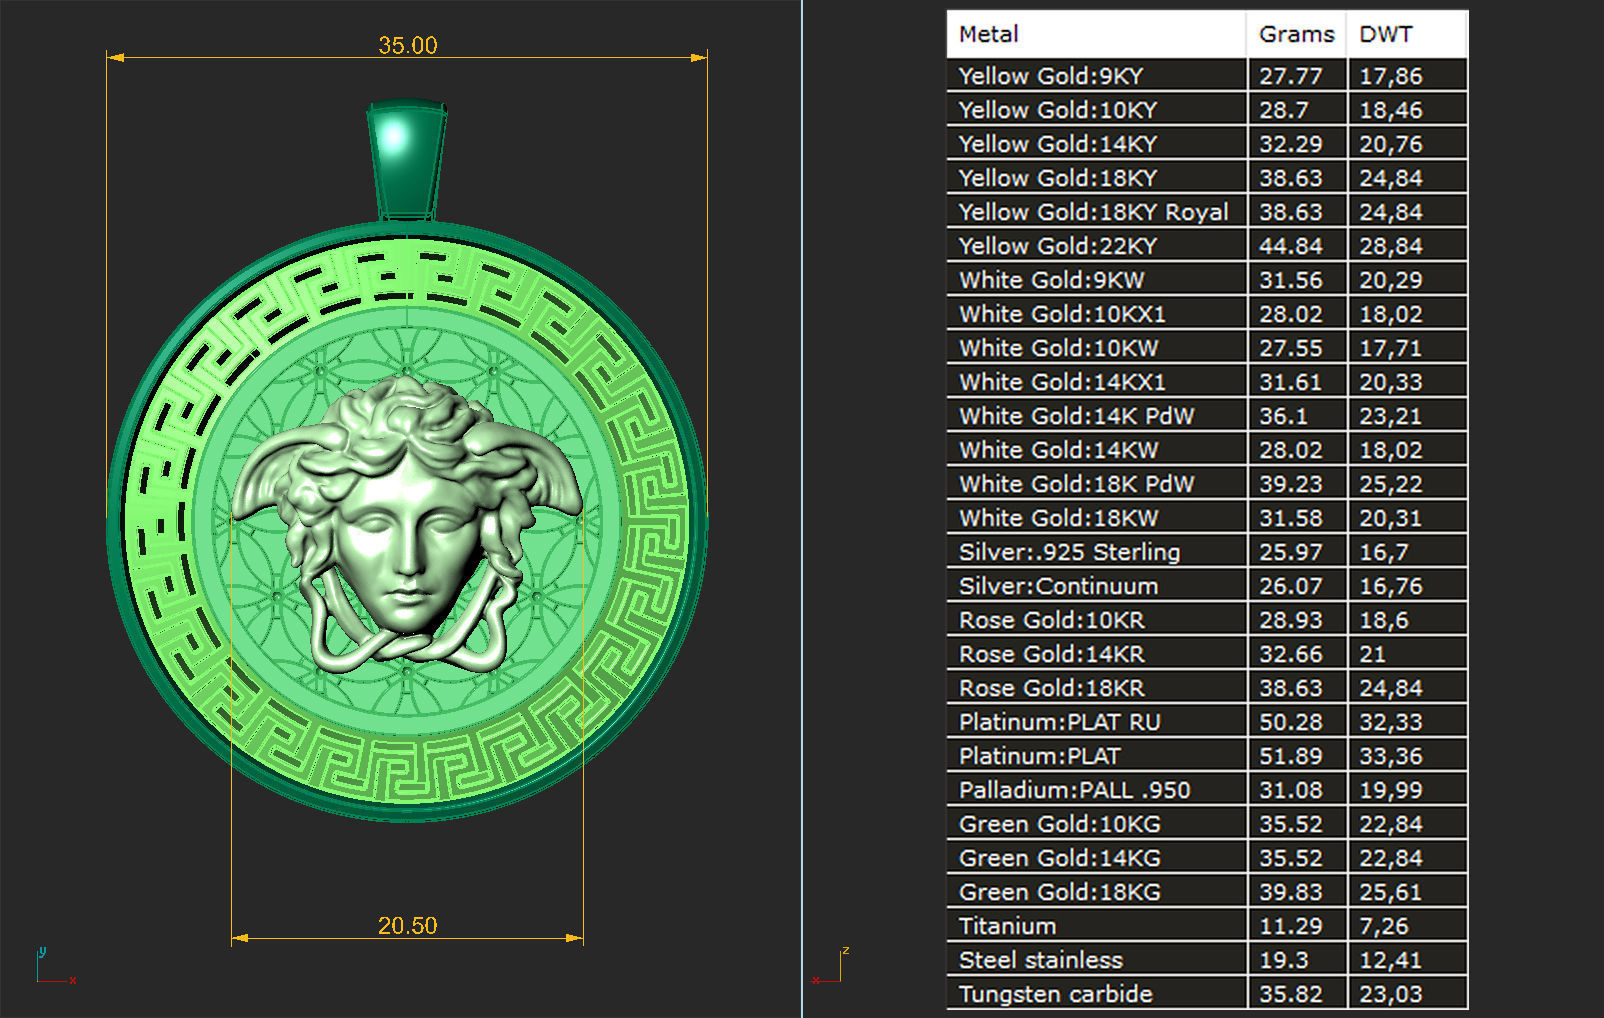Select the Silver:Continuum row
1604x1018 pixels.
tap(1207, 586)
